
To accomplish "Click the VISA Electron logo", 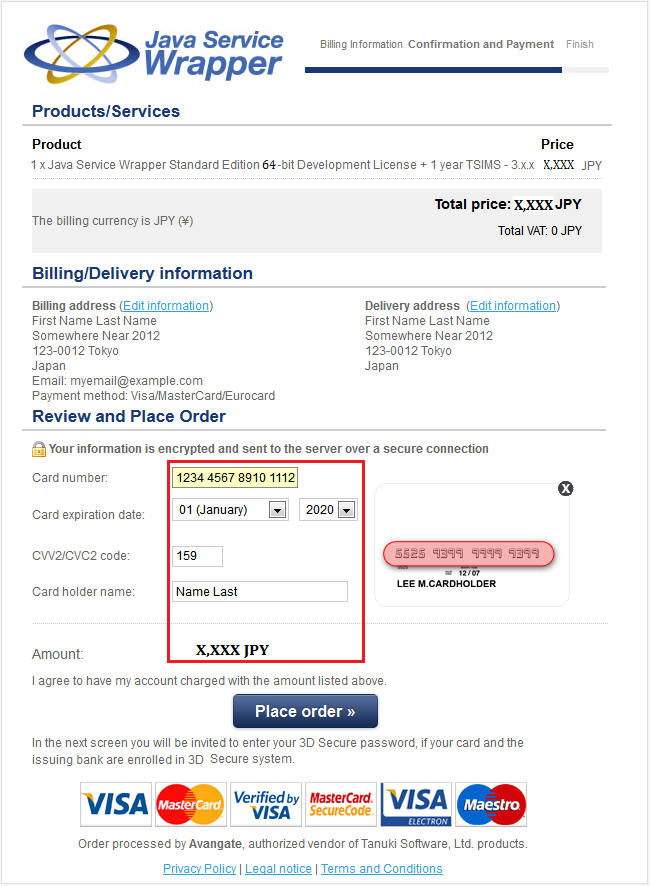I will 416,804.
